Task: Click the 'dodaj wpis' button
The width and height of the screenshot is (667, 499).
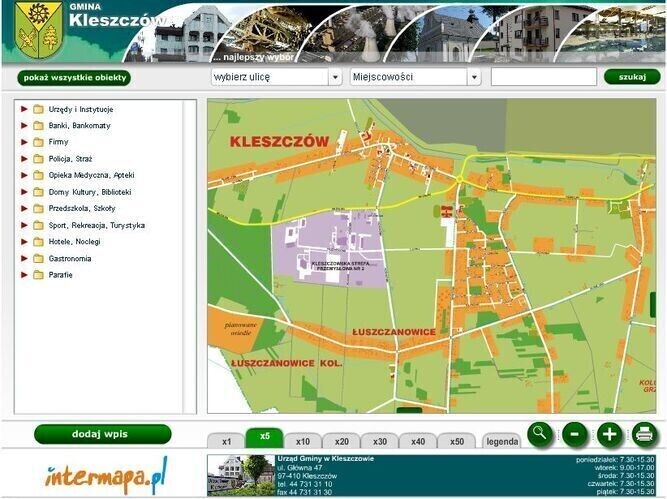Action: (x=103, y=434)
